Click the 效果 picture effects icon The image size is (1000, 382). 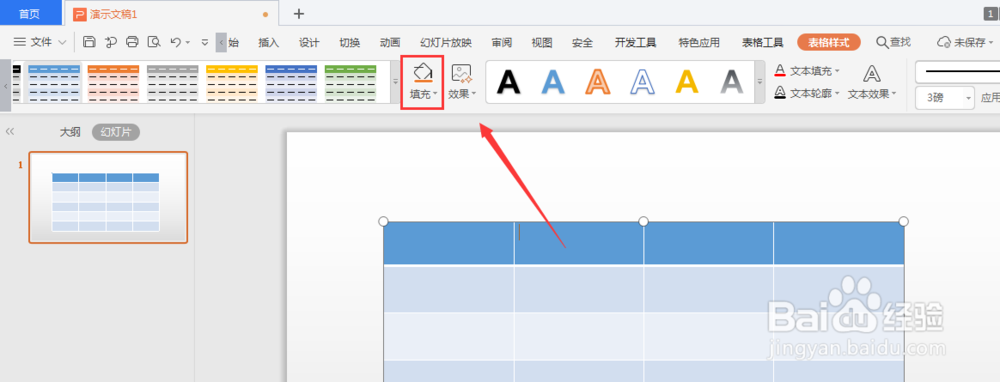(461, 73)
